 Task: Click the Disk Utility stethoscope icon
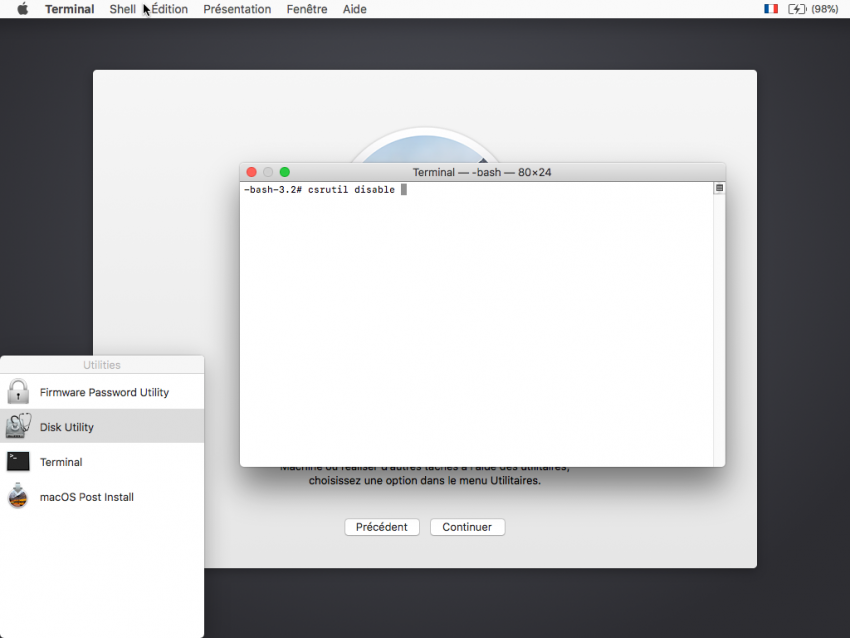[x=18, y=426]
